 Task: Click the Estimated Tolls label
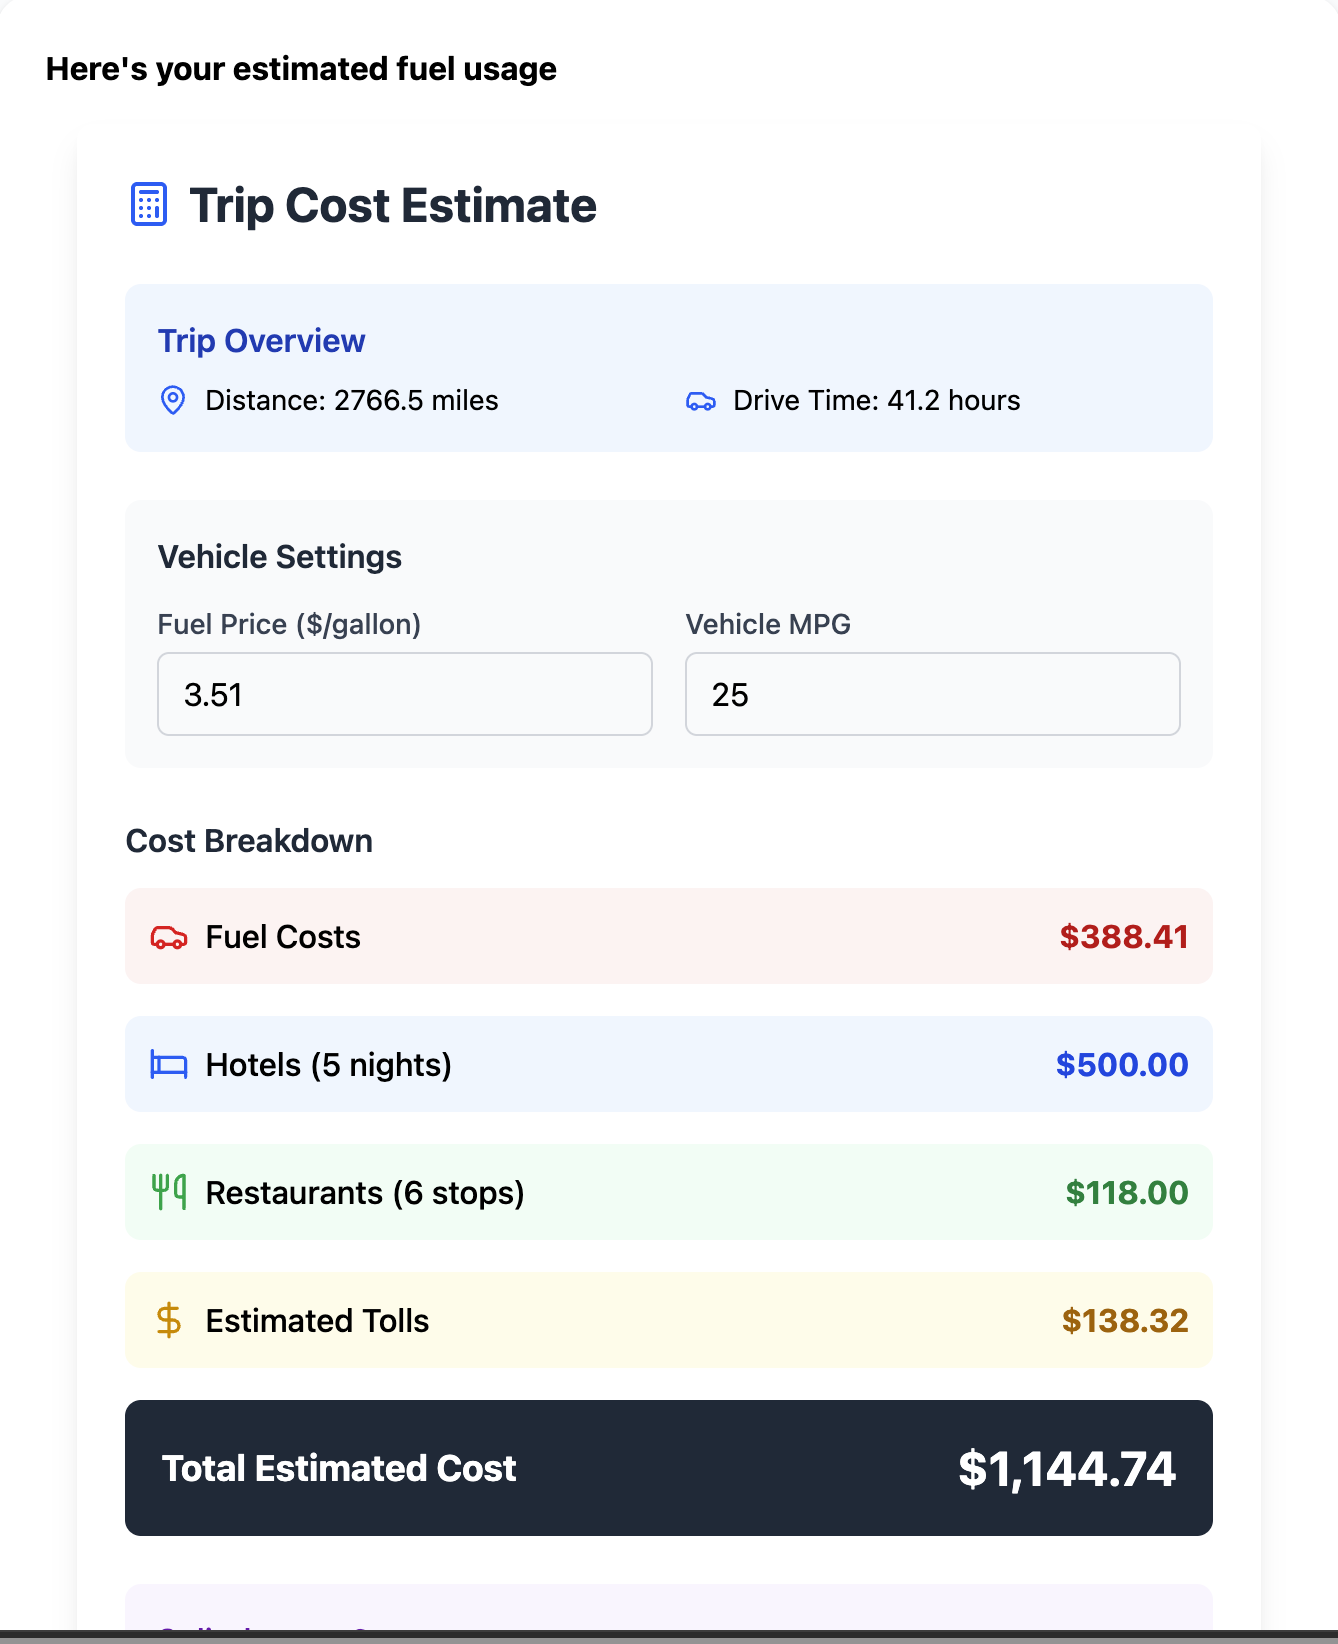pyautogui.click(x=317, y=1321)
